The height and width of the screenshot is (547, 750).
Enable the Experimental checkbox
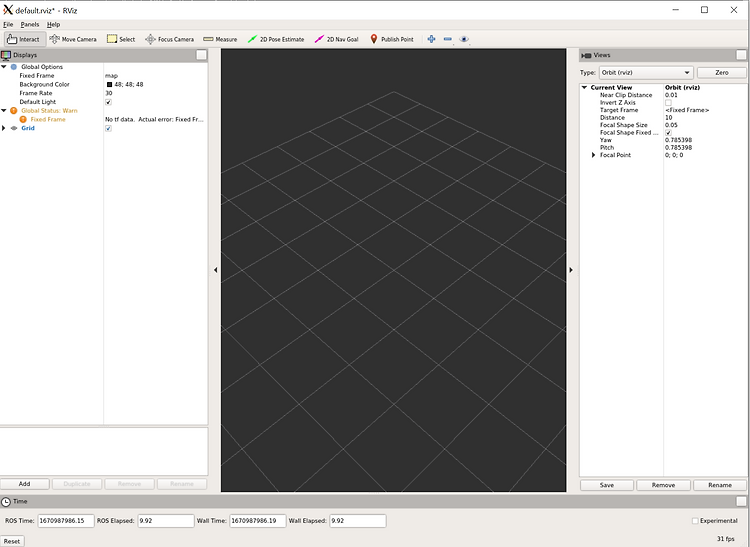[695, 521]
